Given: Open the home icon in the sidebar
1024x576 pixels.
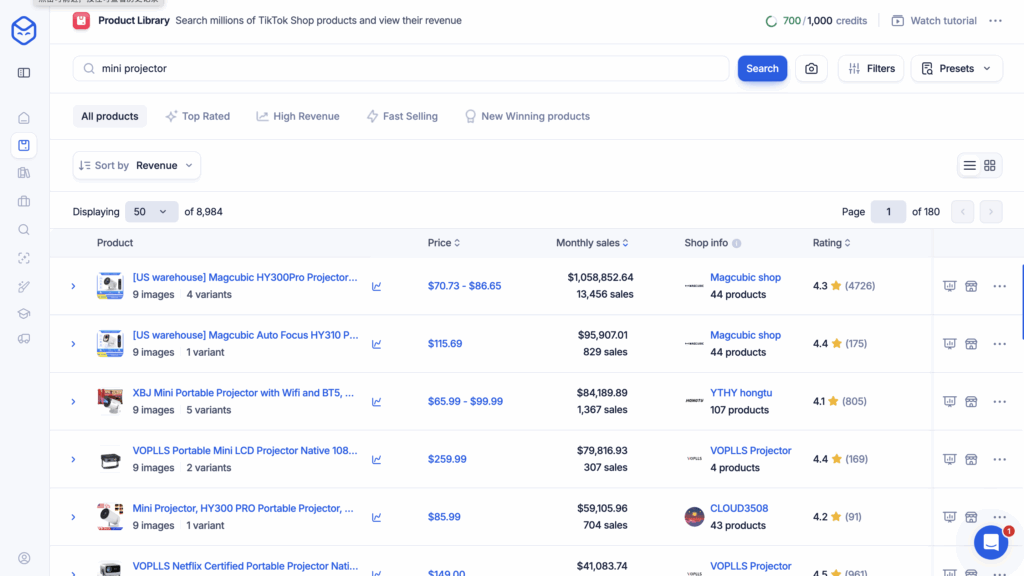Looking at the screenshot, I should click(x=24, y=118).
